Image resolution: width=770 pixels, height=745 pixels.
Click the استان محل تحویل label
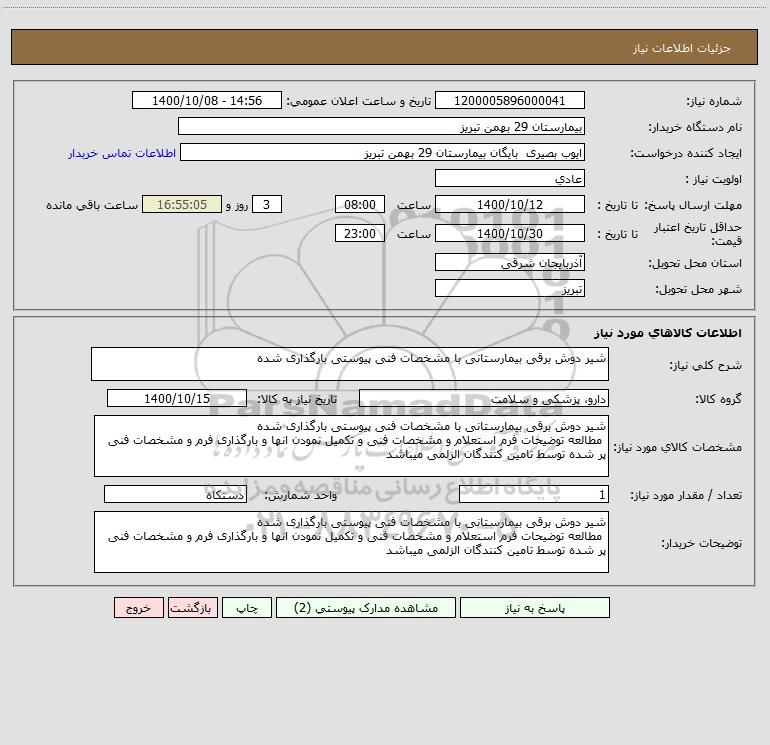click(x=695, y=263)
